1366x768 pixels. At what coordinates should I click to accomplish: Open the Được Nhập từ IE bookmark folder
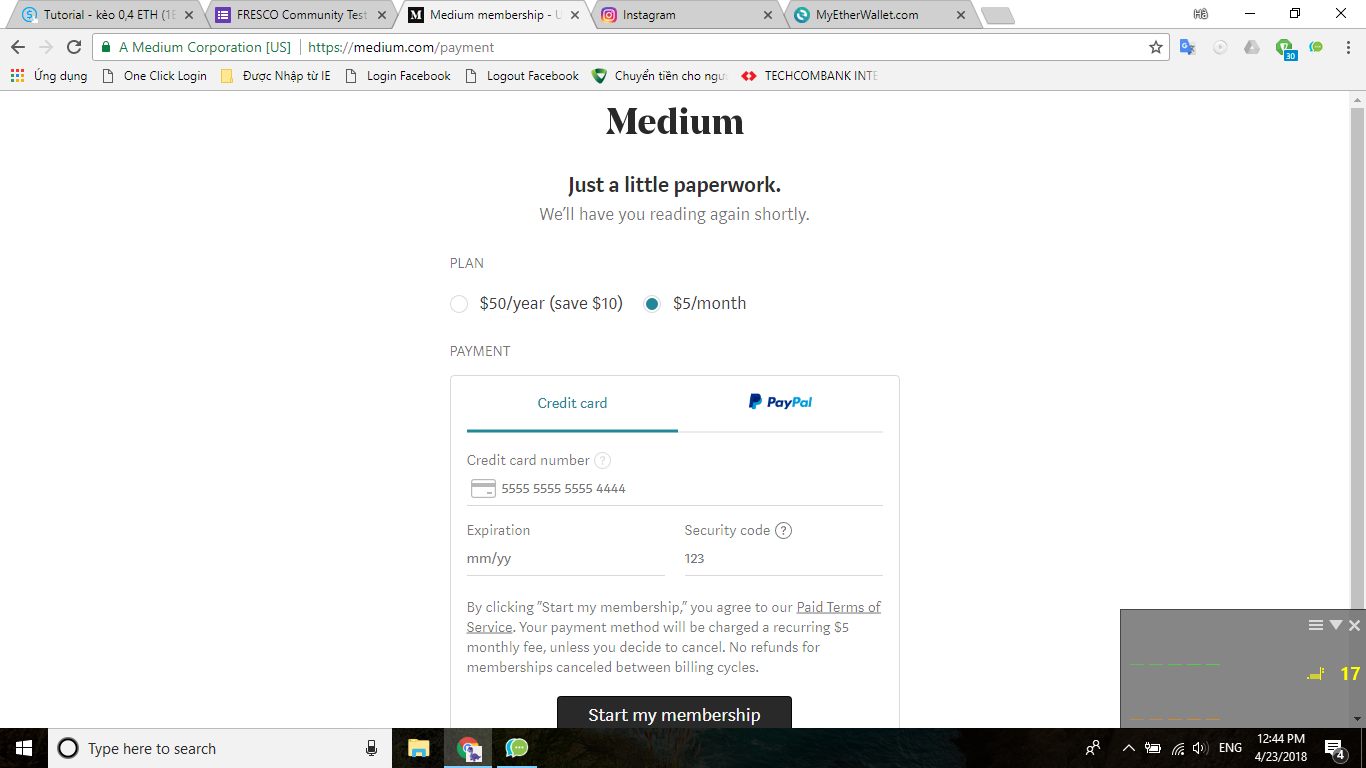(x=275, y=76)
